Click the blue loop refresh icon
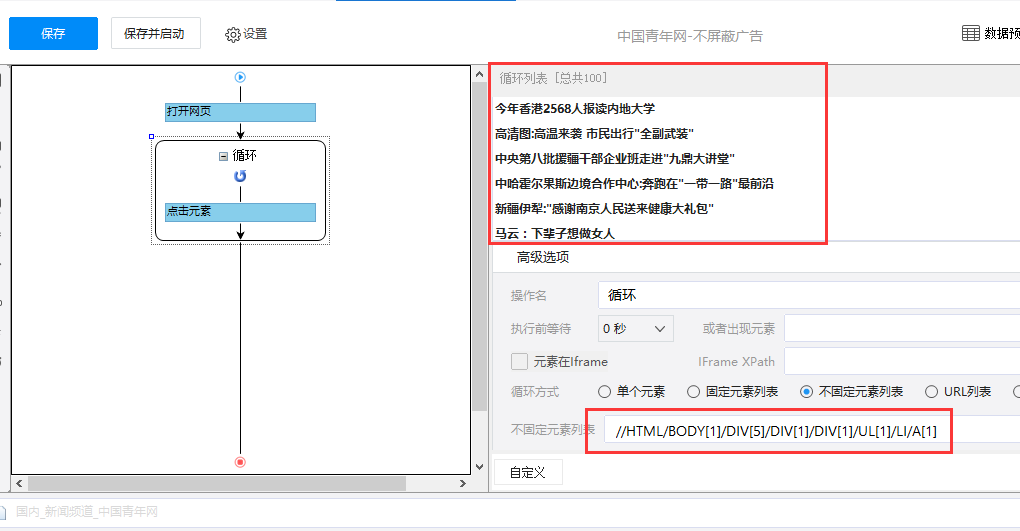The height and width of the screenshot is (531, 1020). tap(240, 176)
